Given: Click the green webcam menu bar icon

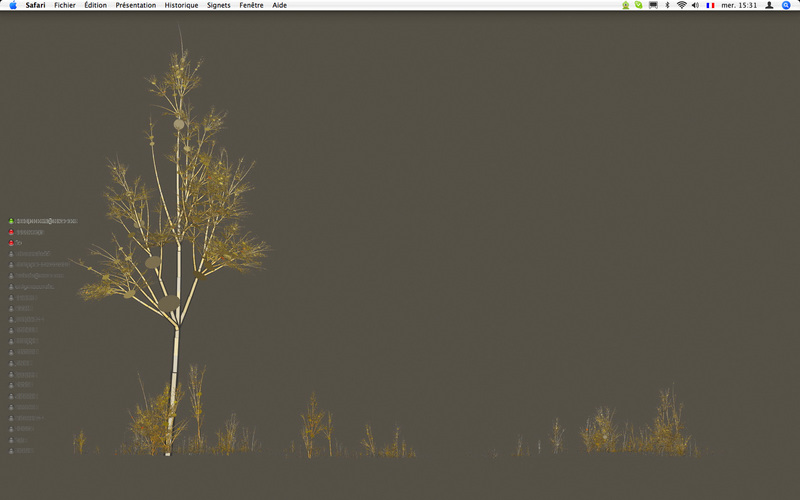Looking at the screenshot, I should tap(626, 5).
